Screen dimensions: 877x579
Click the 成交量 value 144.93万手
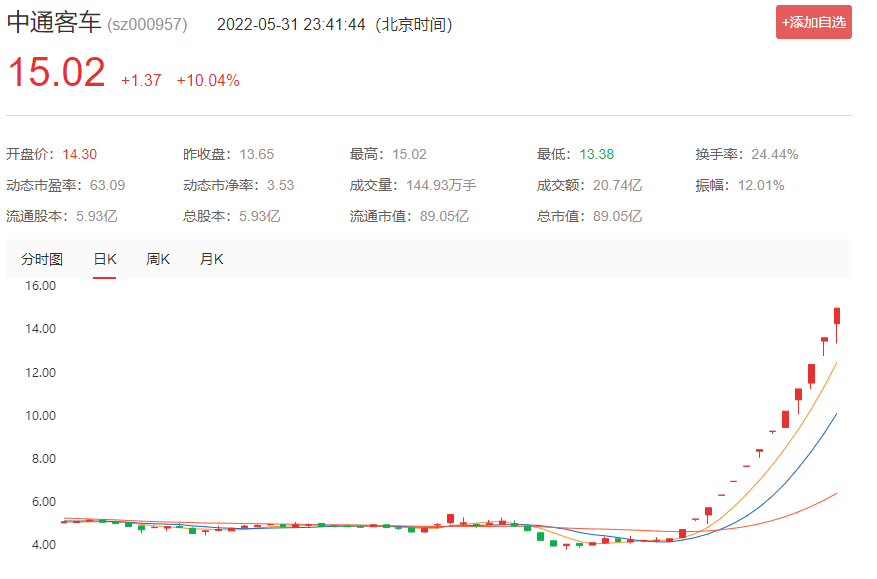coord(441,185)
